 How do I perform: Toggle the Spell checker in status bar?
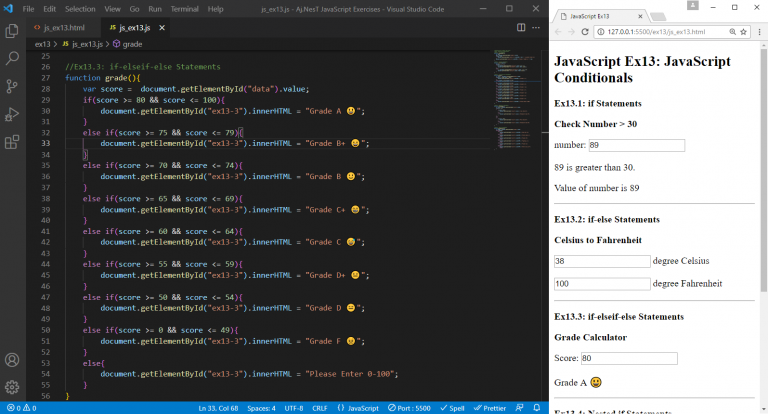(x=454, y=408)
